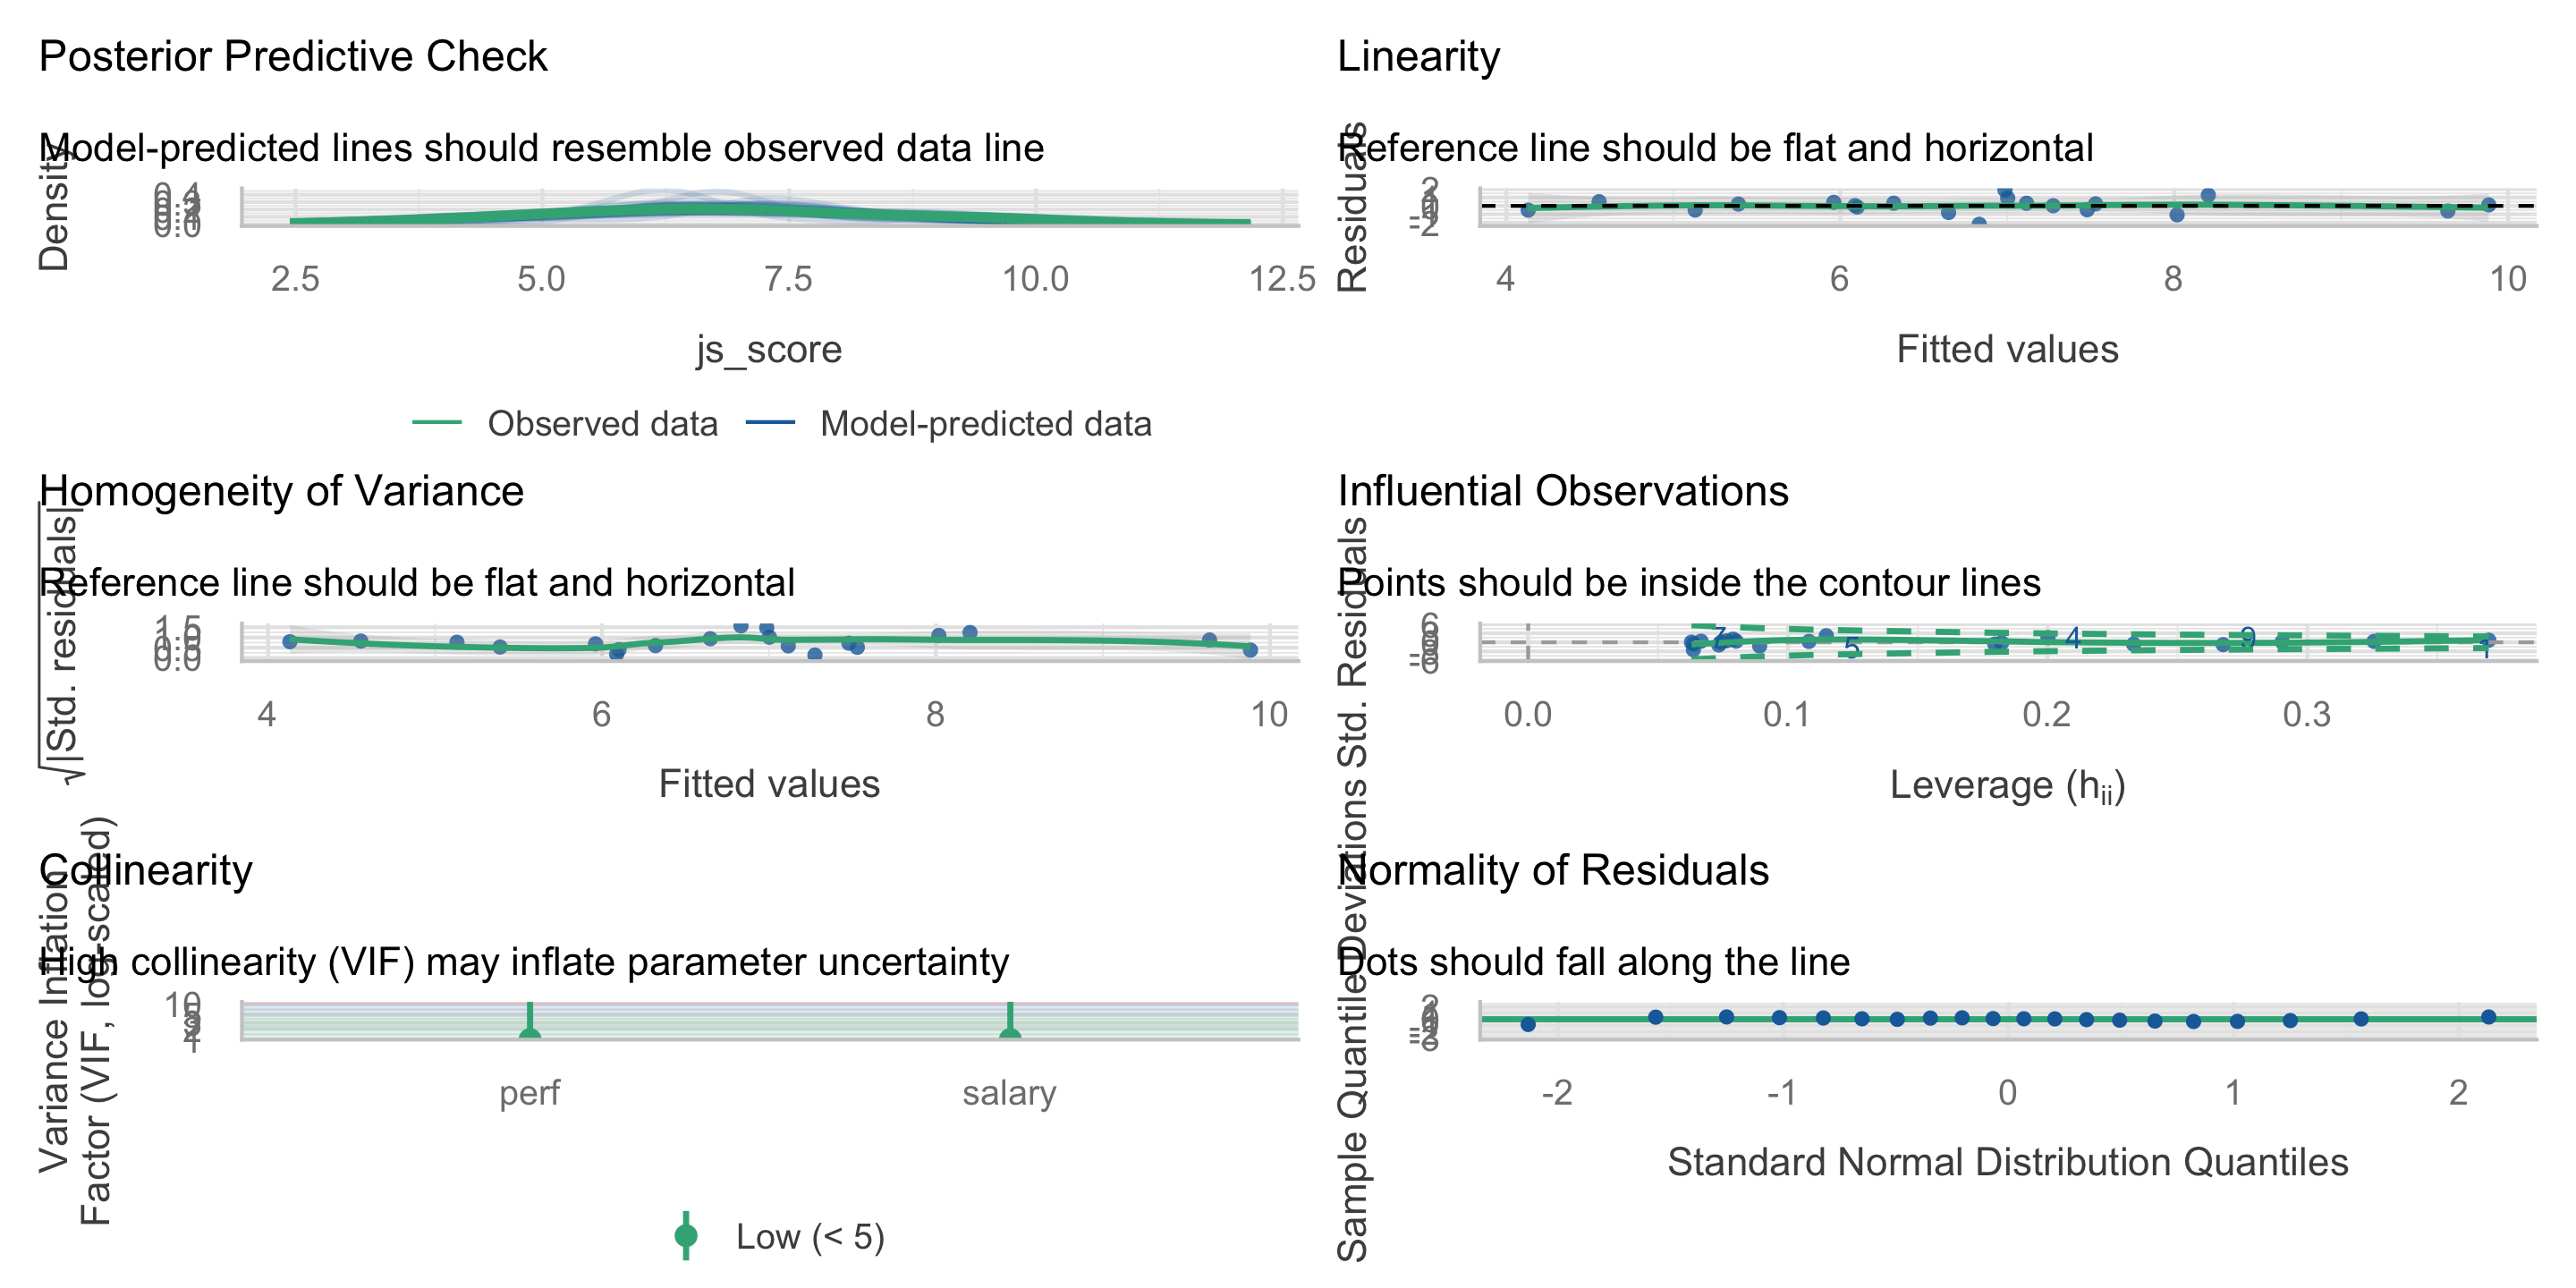Image resolution: width=2576 pixels, height=1288 pixels.
Task: Click the green Observed data legend line
Action: (x=437, y=424)
